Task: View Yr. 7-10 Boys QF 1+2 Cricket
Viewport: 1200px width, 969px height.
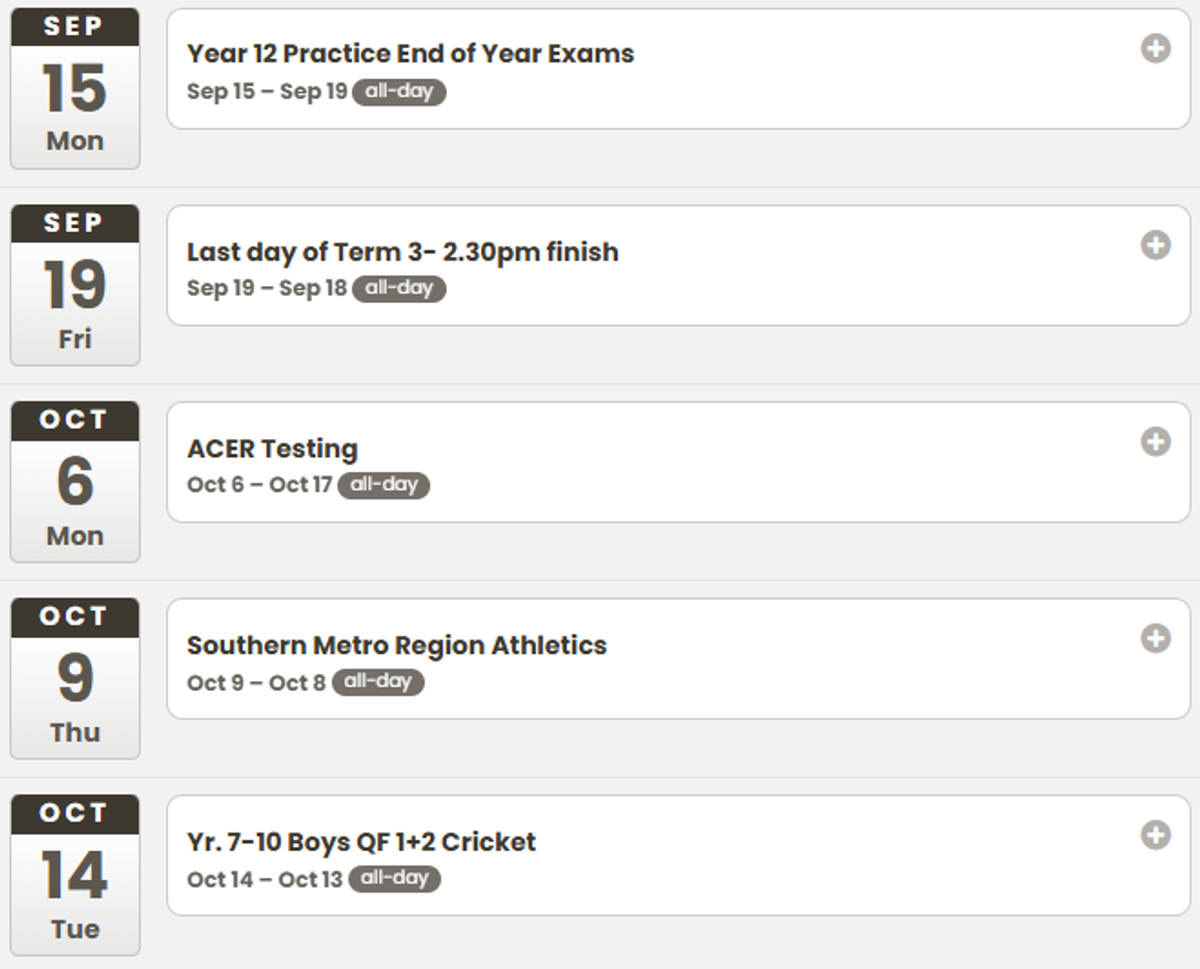Action: point(361,842)
